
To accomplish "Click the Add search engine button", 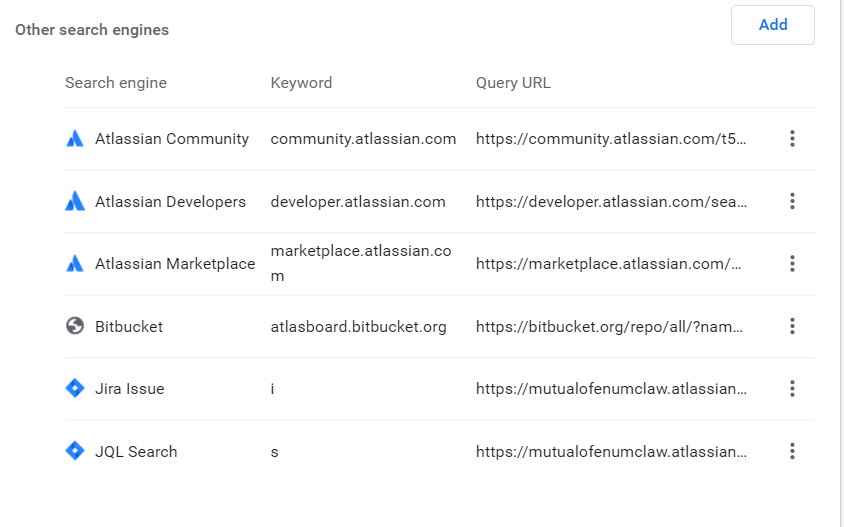I will point(772,25).
